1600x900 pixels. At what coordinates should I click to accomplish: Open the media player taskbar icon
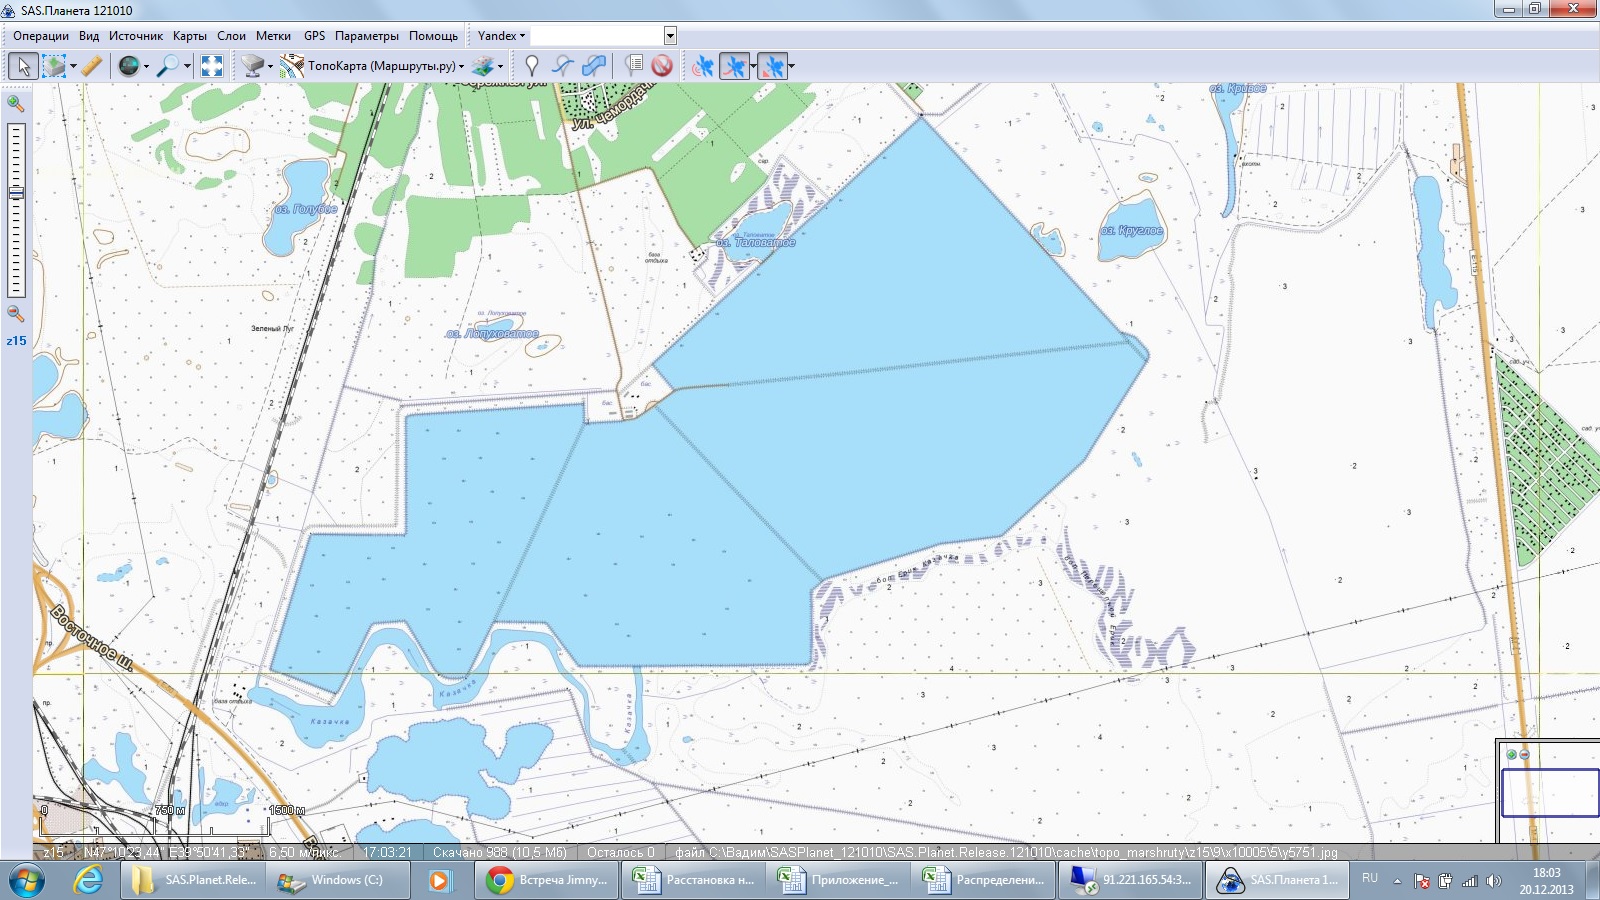coord(438,880)
